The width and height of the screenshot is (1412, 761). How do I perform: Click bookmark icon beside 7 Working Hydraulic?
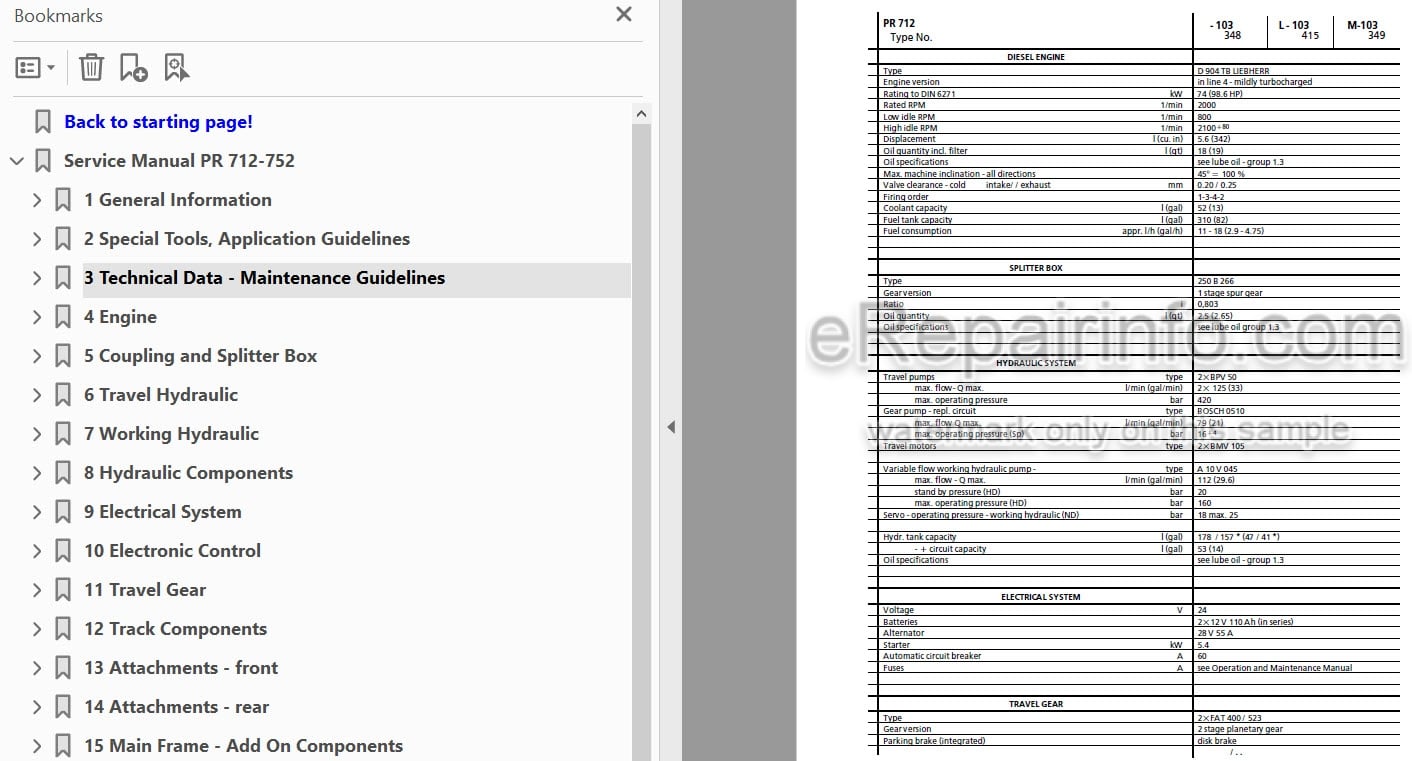coord(63,434)
